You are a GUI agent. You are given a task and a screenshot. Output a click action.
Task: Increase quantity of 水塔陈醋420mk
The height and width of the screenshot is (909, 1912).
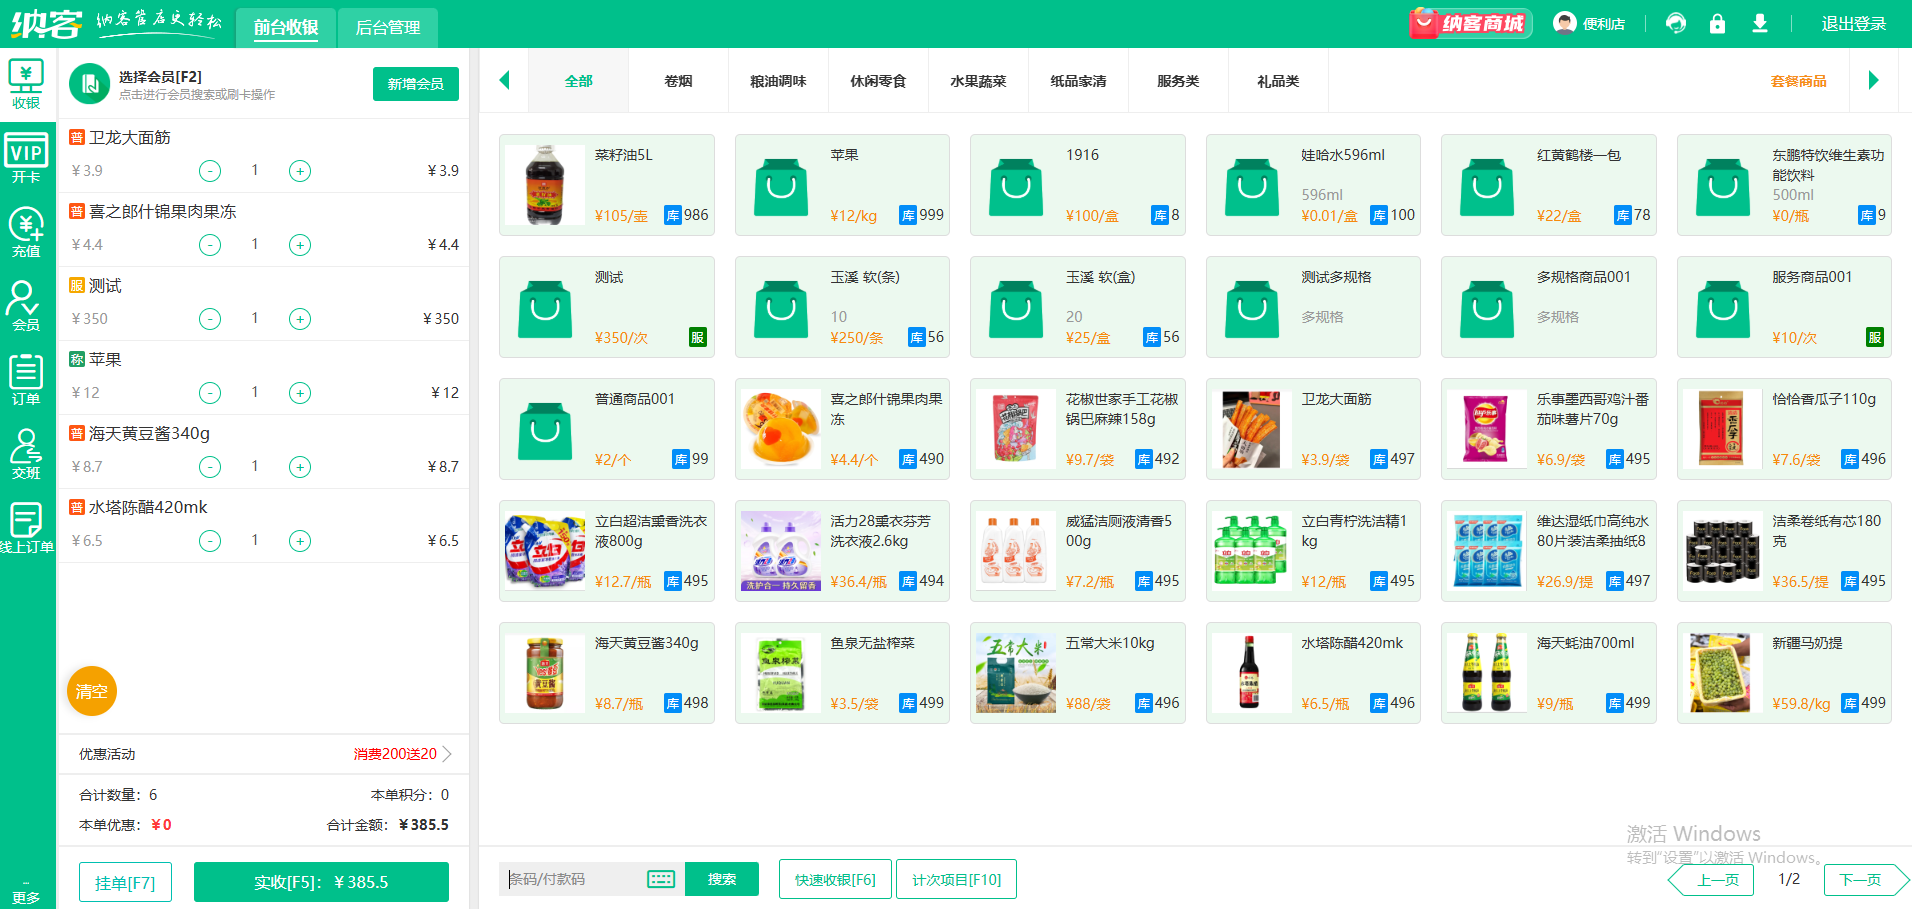click(x=300, y=541)
